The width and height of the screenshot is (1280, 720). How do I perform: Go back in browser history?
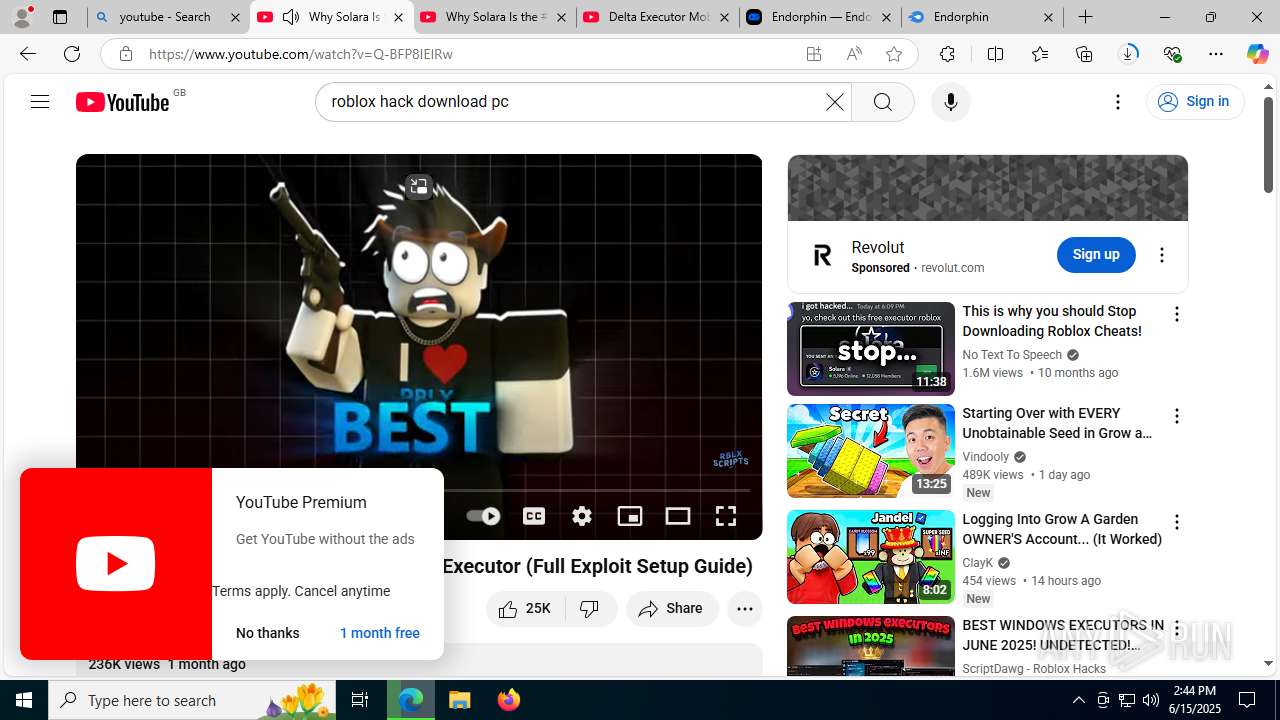coord(28,54)
